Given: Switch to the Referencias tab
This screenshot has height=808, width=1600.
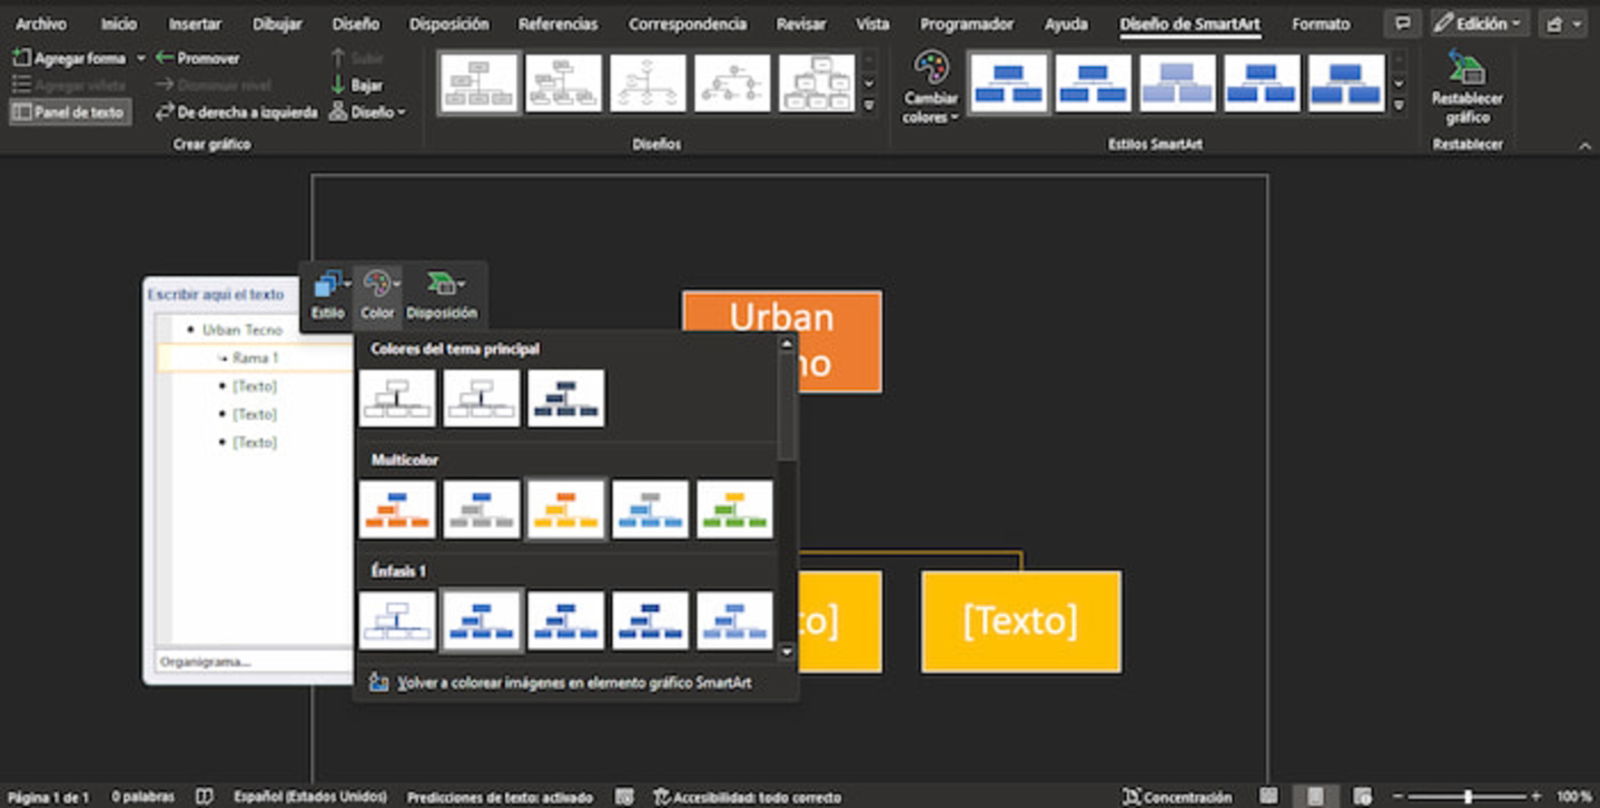Looking at the screenshot, I should point(558,24).
